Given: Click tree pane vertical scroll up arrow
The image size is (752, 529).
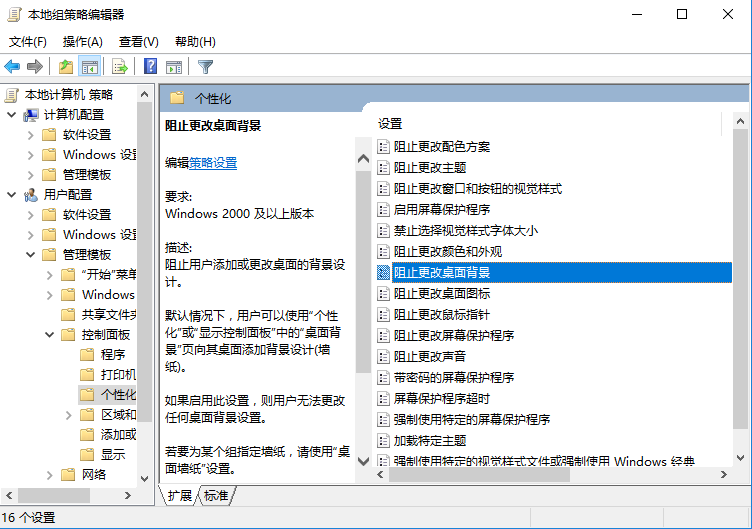Looking at the screenshot, I should click(x=144, y=94).
